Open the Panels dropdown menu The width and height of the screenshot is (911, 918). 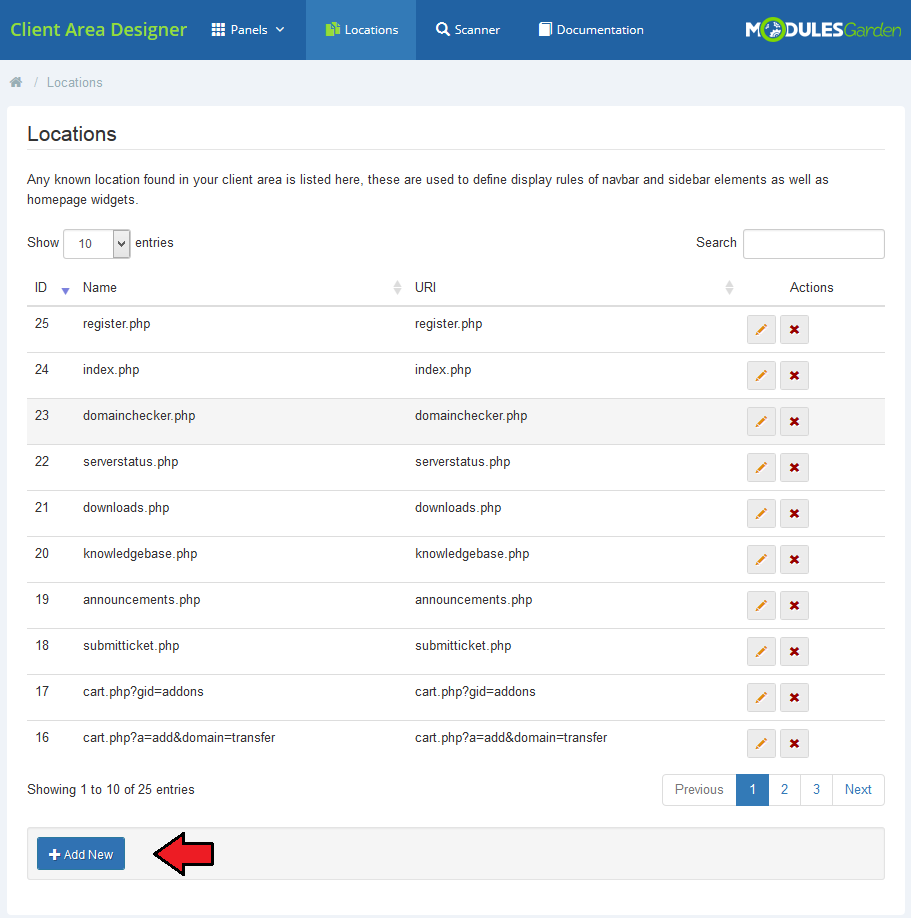248,30
